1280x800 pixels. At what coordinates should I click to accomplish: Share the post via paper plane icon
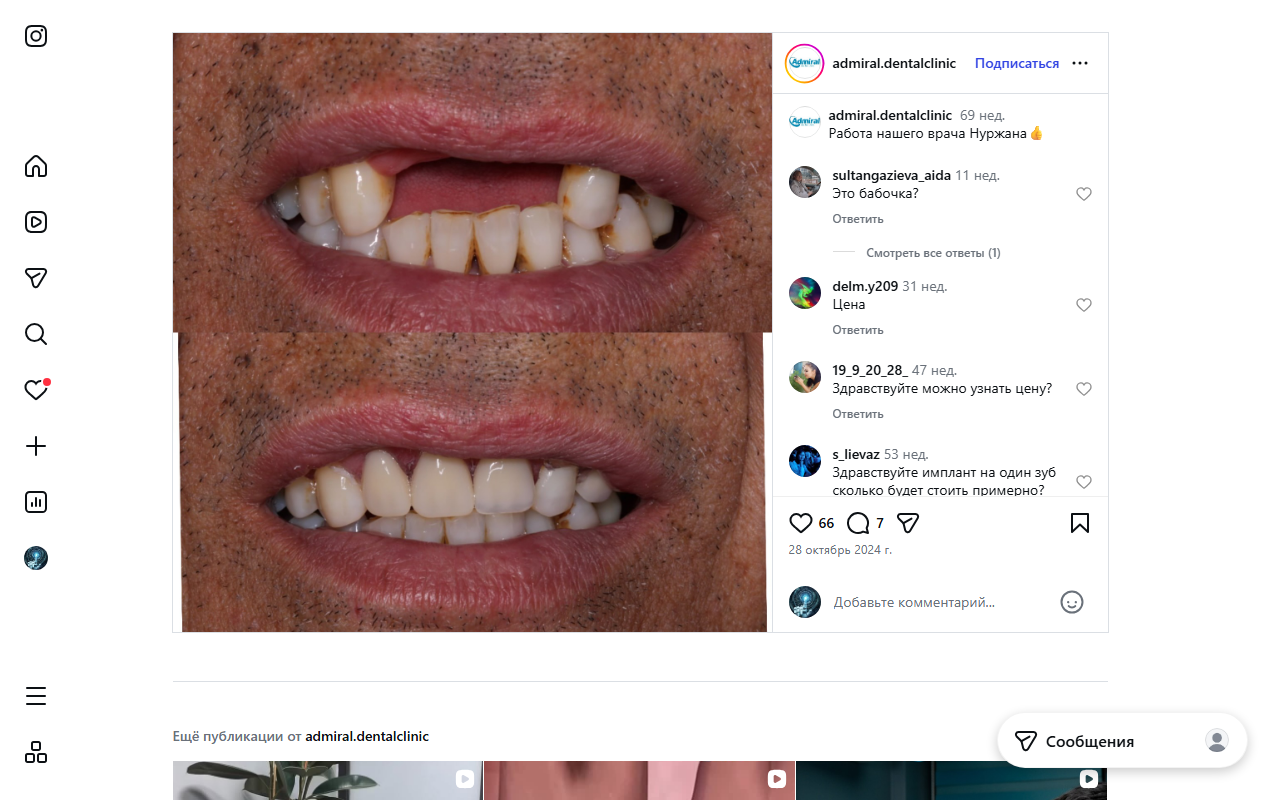(908, 523)
